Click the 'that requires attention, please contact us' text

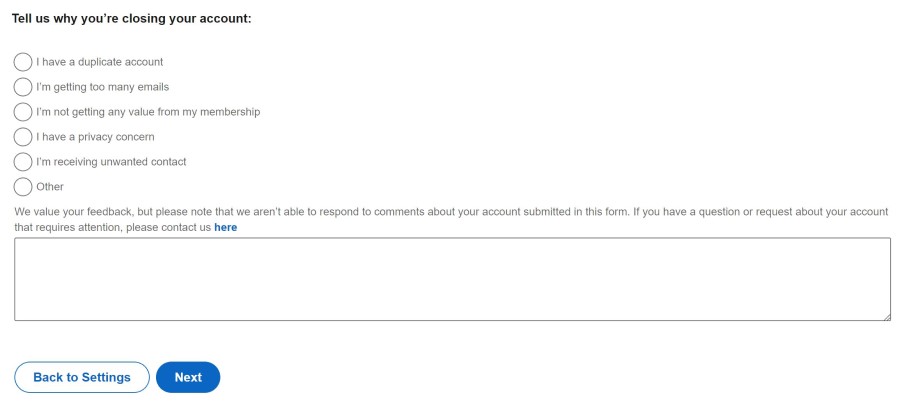coord(112,227)
